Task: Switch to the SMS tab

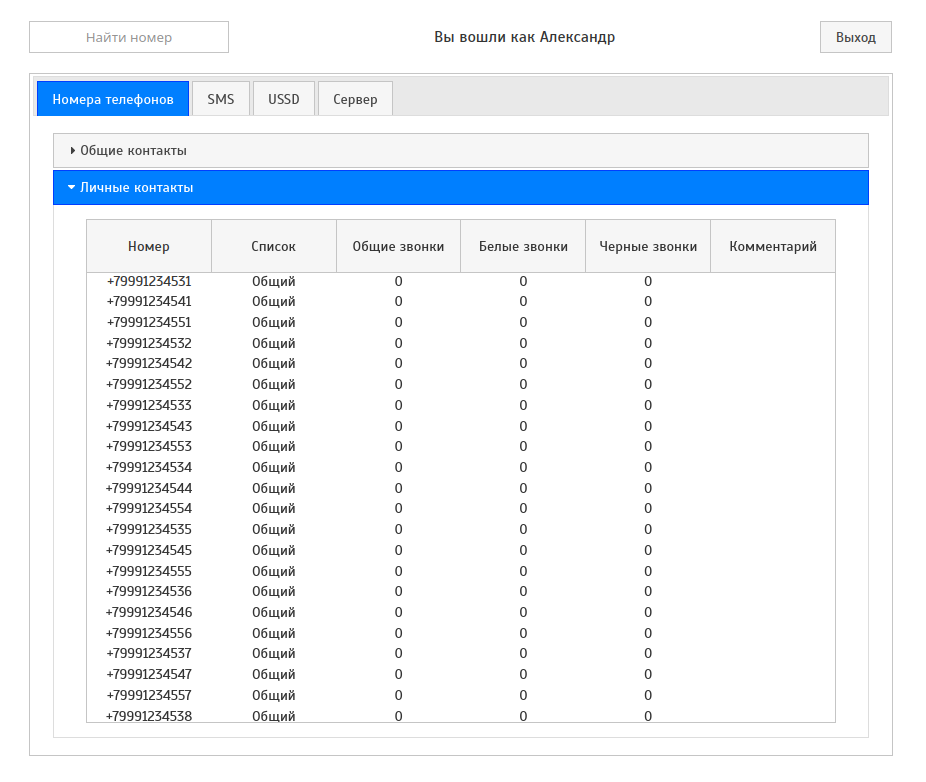Action: (x=221, y=99)
